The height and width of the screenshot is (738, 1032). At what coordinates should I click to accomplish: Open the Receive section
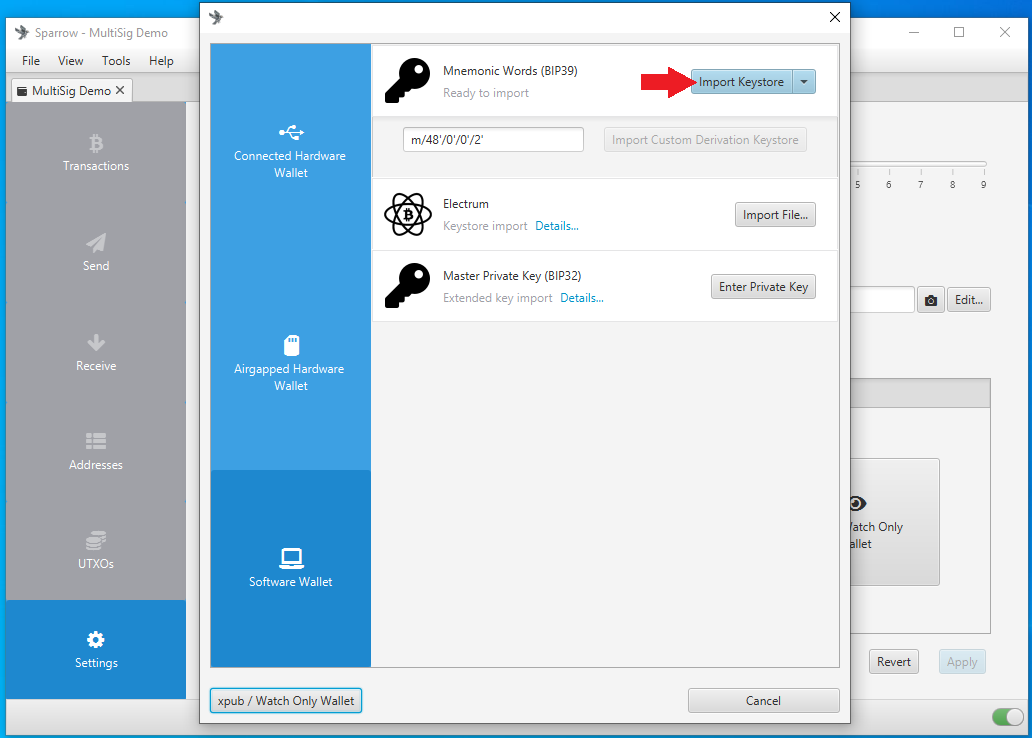click(x=96, y=352)
